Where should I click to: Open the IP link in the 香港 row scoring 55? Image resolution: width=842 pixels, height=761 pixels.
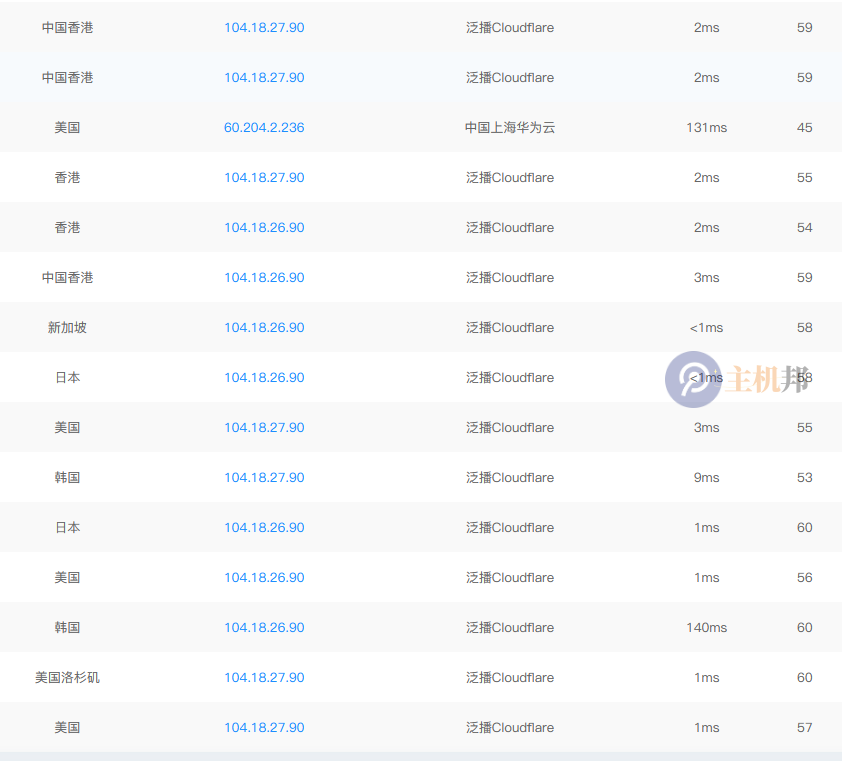tap(264, 178)
